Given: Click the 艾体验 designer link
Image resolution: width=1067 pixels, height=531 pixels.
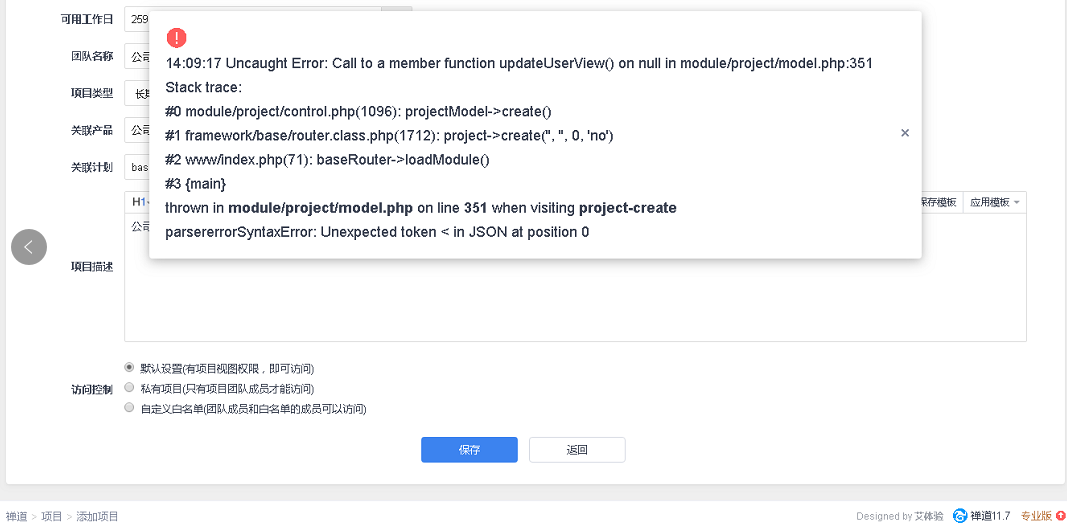Looking at the screenshot, I should [x=927, y=516].
